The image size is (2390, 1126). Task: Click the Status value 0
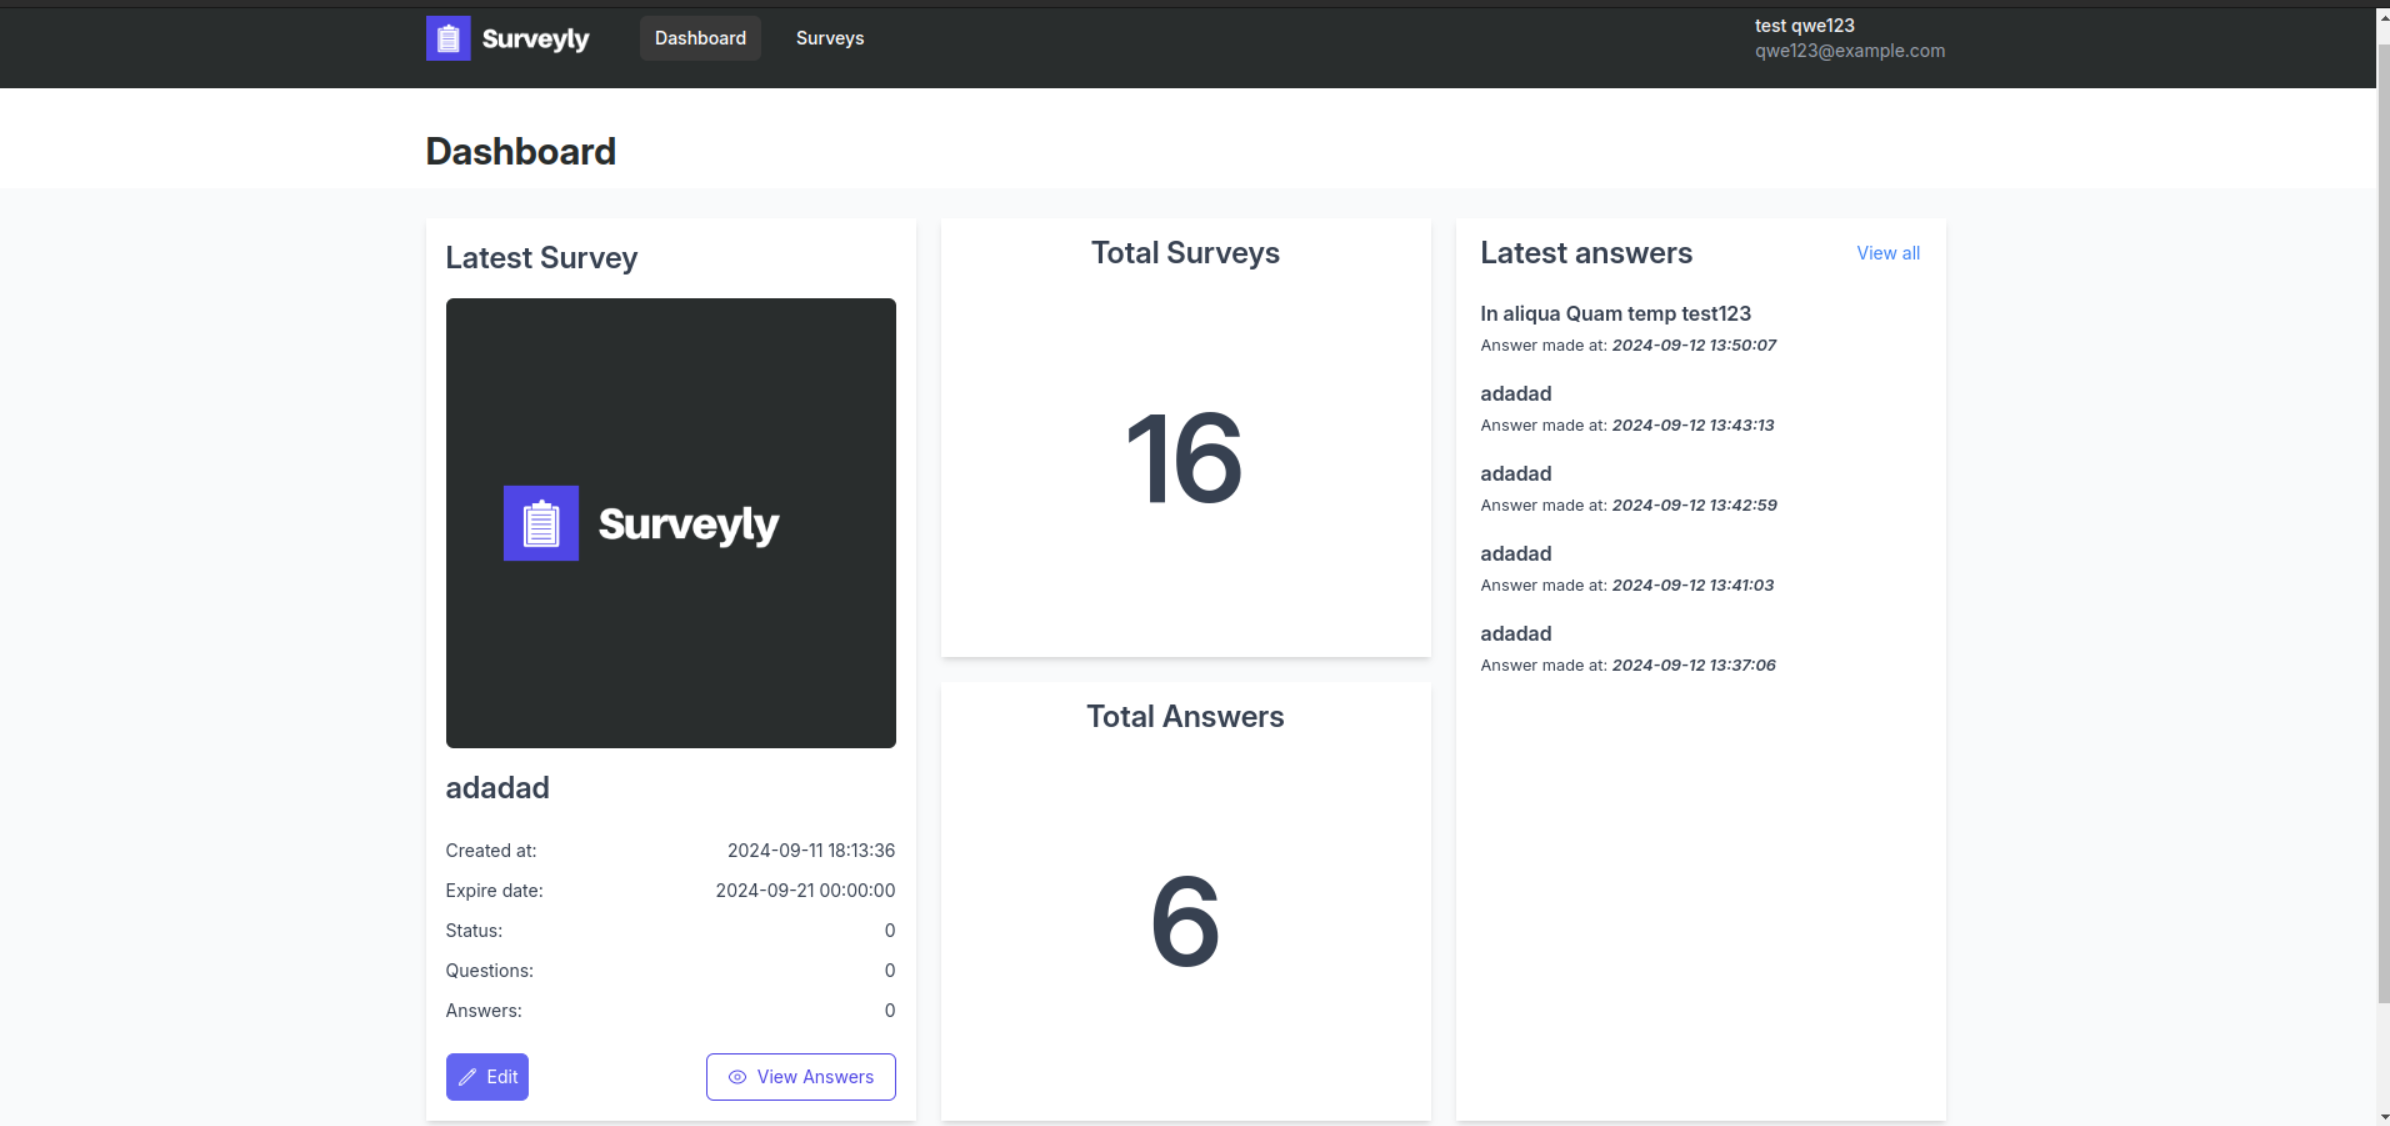(x=889, y=930)
